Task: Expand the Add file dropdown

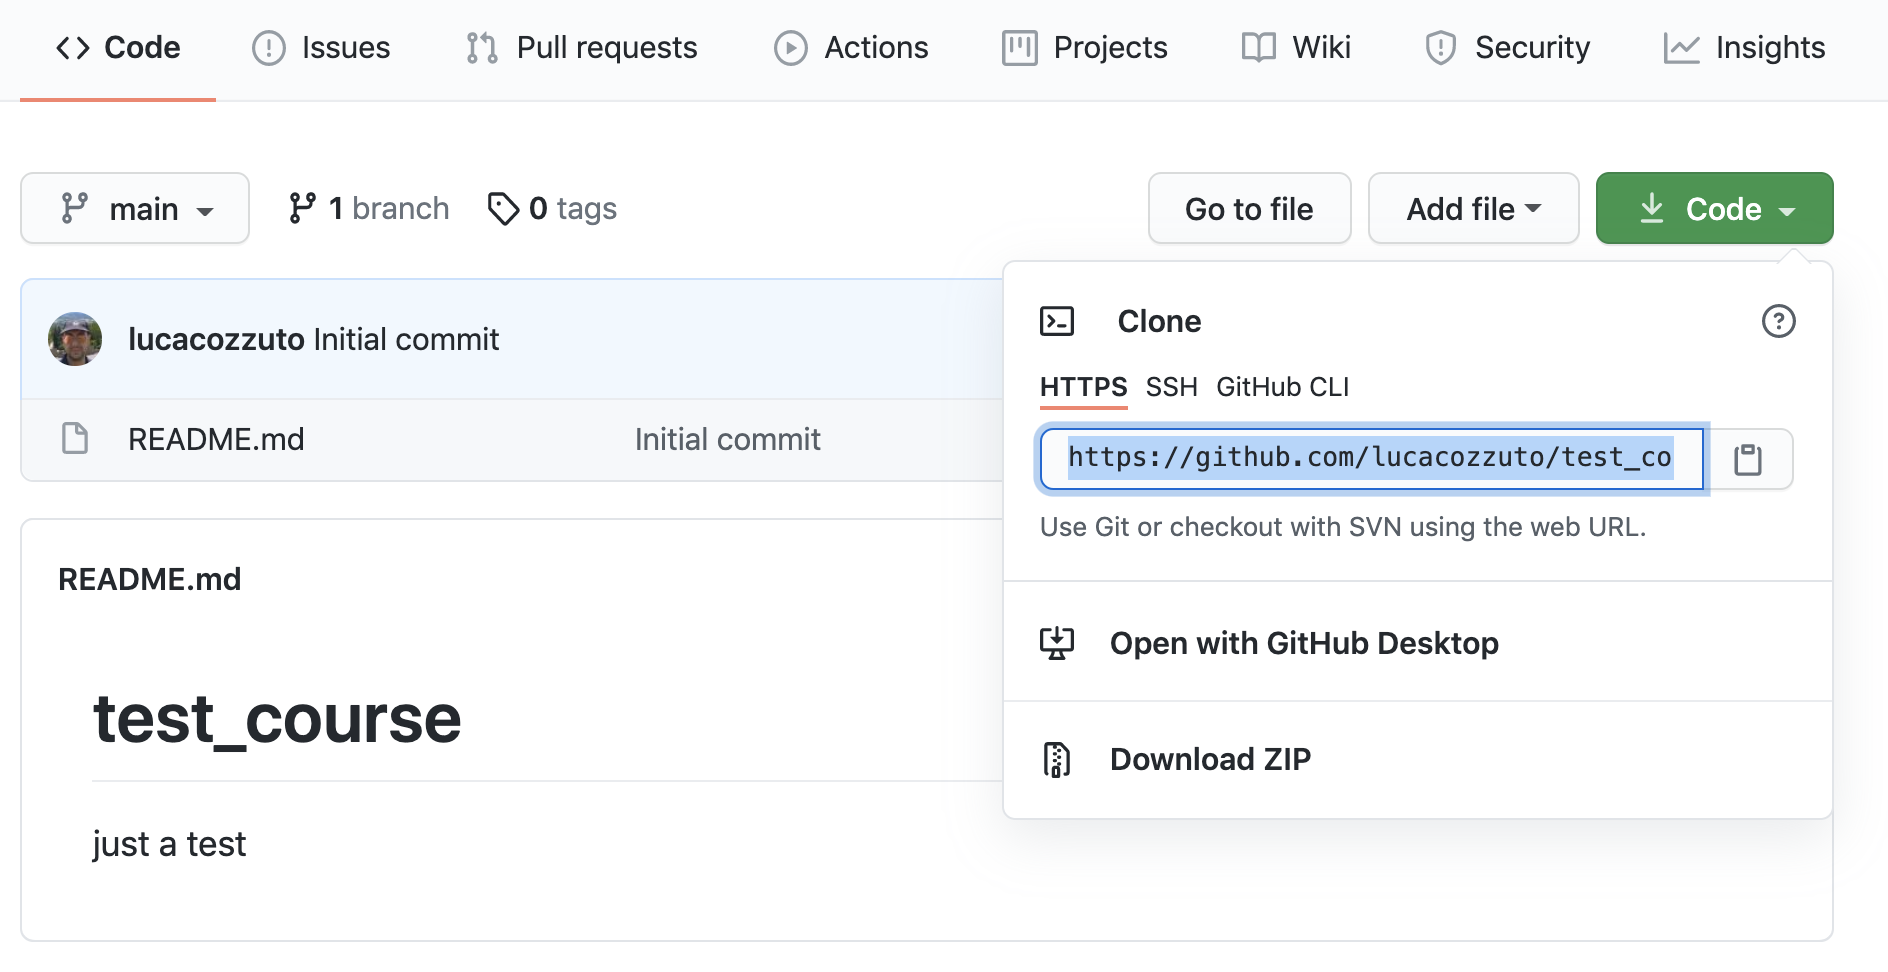Action: [x=1473, y=208]
